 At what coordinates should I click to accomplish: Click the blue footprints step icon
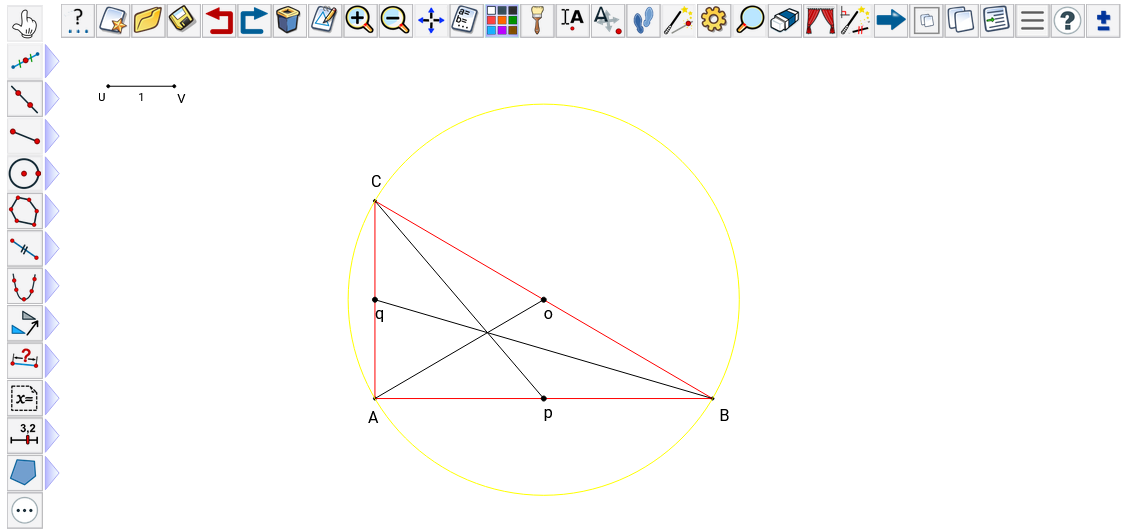[643, 21]
